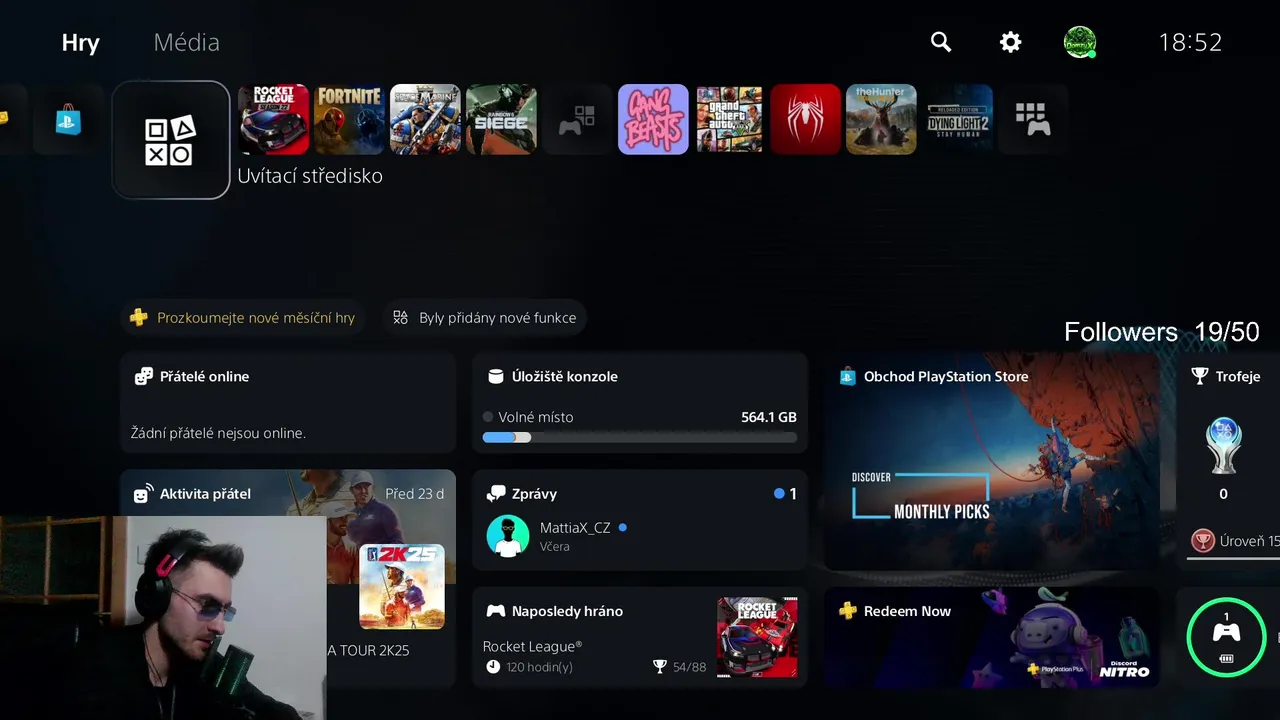Click the '564.1 GB' free space value
1280x720 pixels.
click(x=769, y=417)
